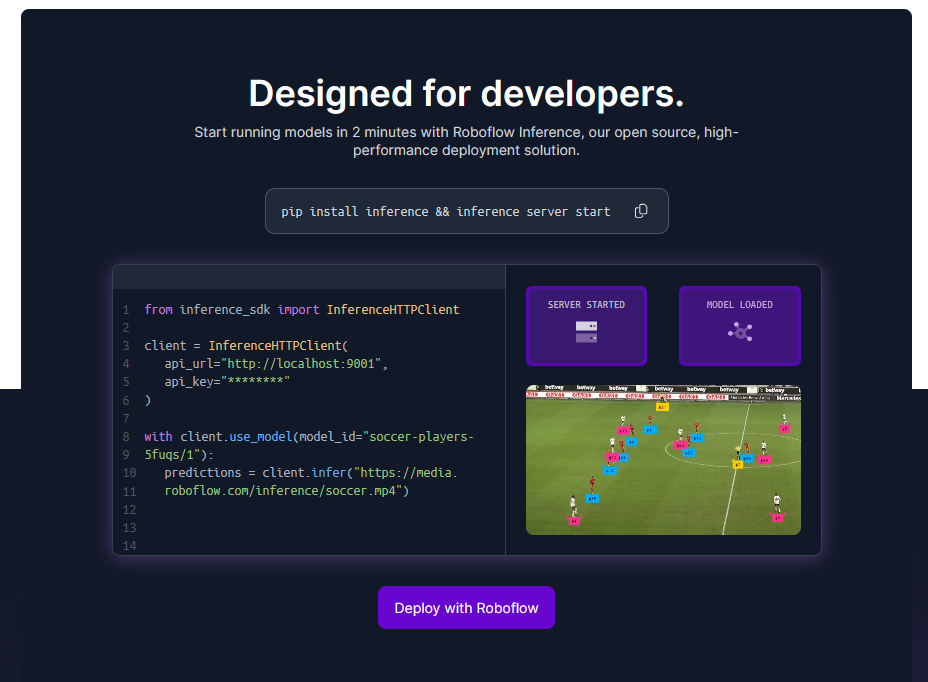This screenshot has width=928, height=682.
Task: Click the api_key code line
Action: (x=227, y=382)
